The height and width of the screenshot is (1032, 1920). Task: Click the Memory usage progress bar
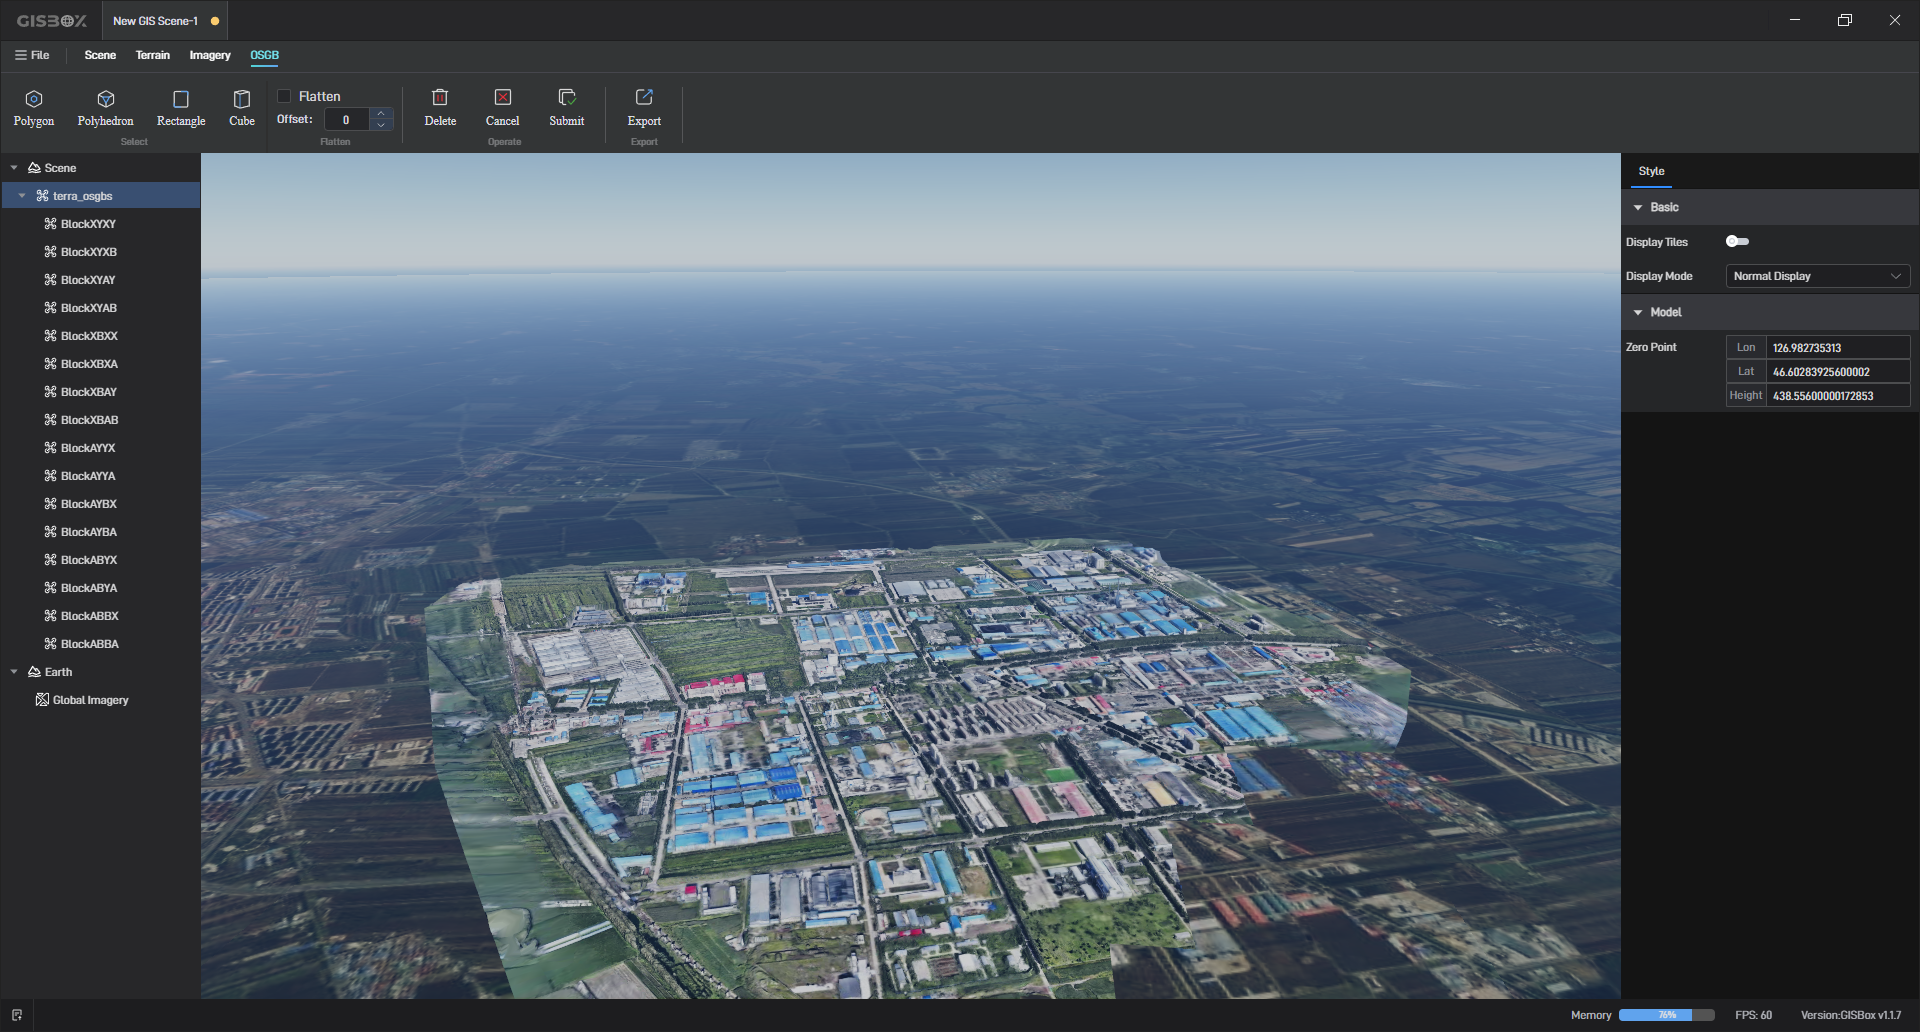(x=1666, y=1015)
